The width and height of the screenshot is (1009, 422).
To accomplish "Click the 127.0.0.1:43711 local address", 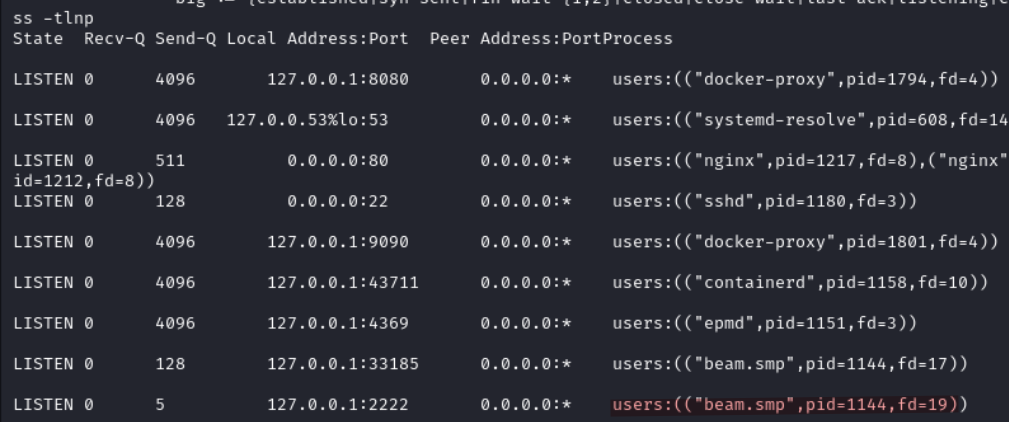I will click(342, 283).
